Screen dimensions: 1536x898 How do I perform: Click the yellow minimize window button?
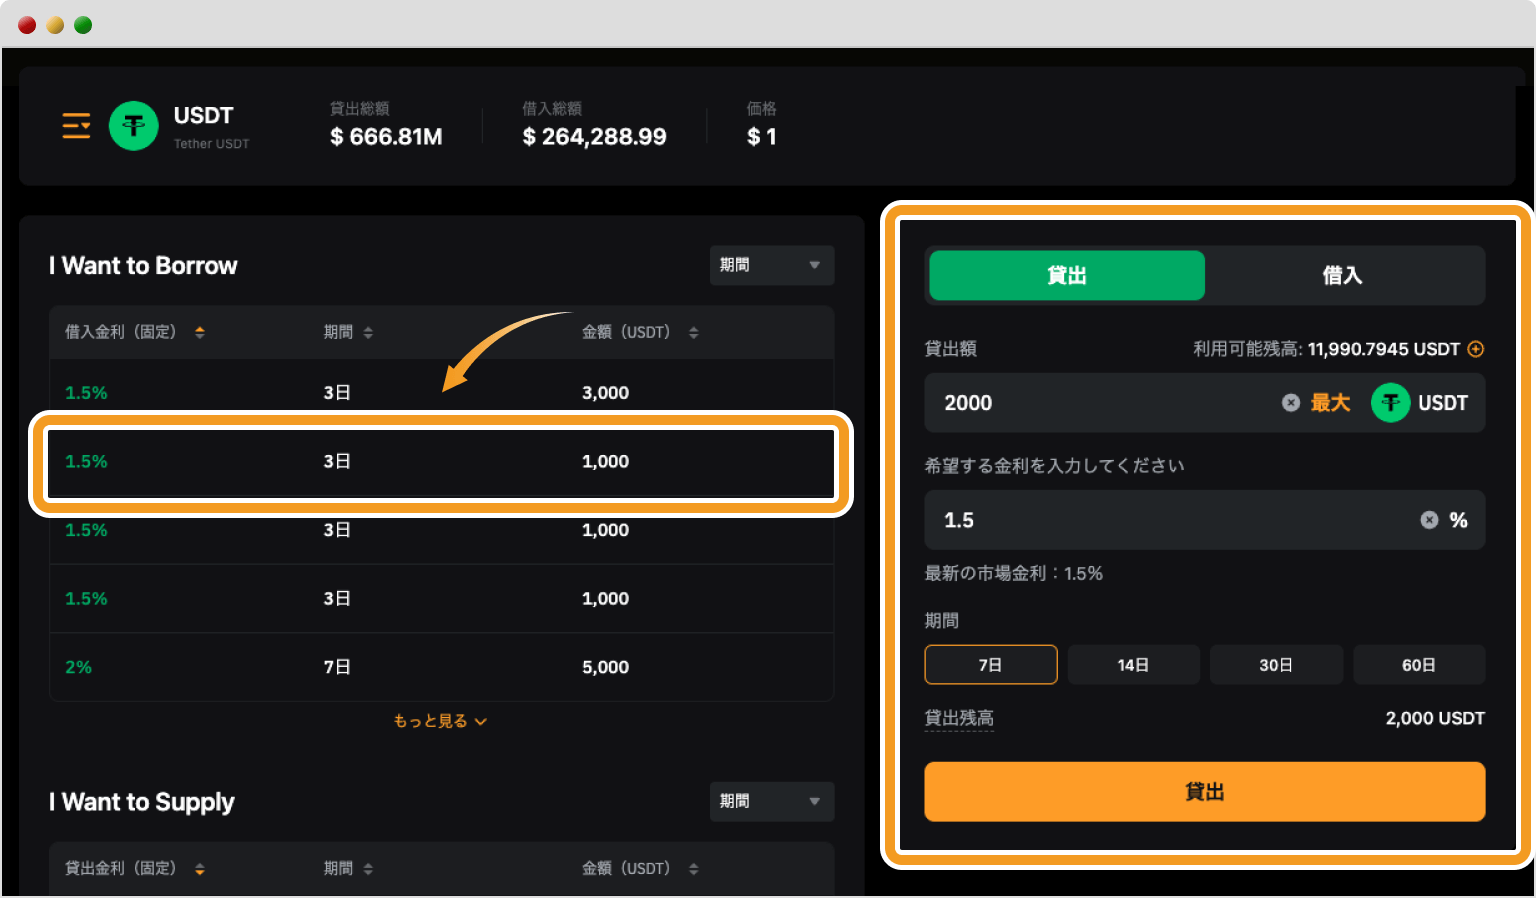[x=55, y=25]
